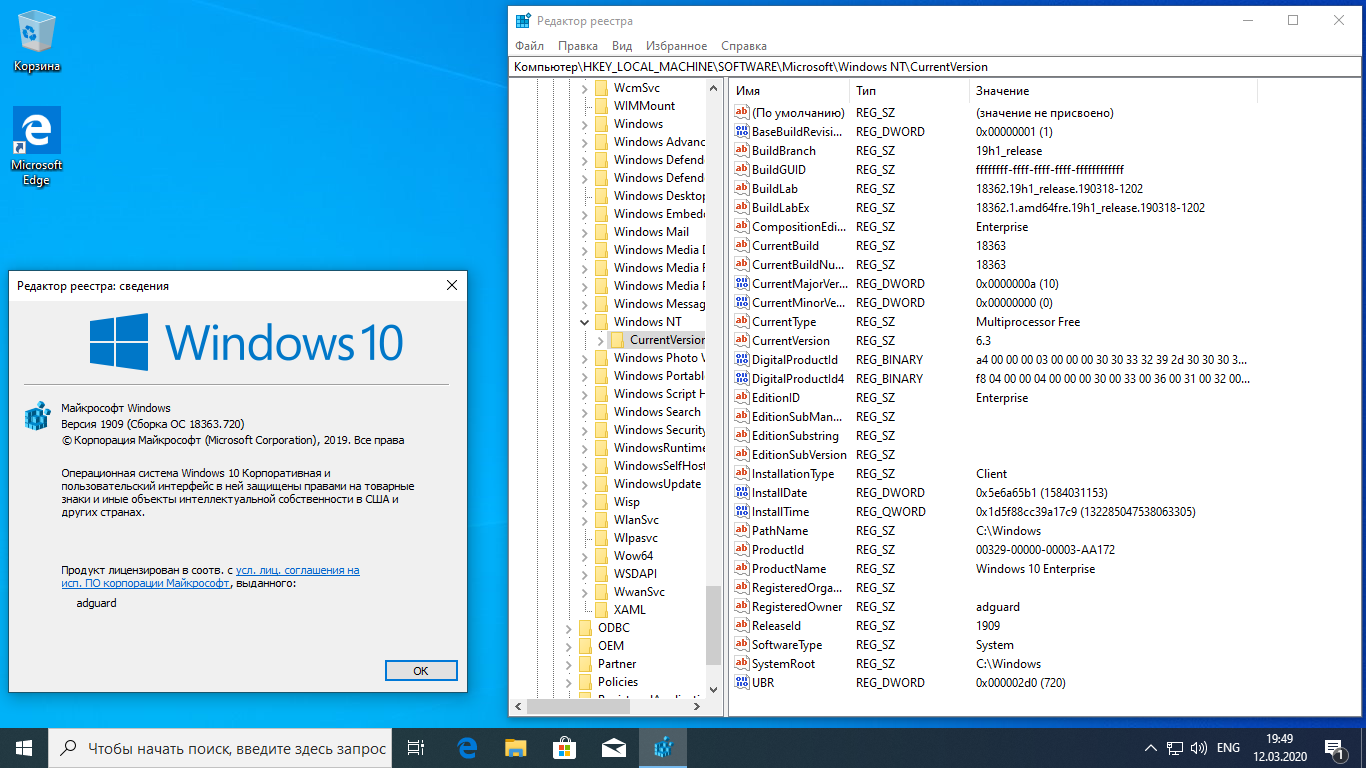Expand the Windows Mail tree node
This screenshot has width=1366, height=768.
coord(585,232)
